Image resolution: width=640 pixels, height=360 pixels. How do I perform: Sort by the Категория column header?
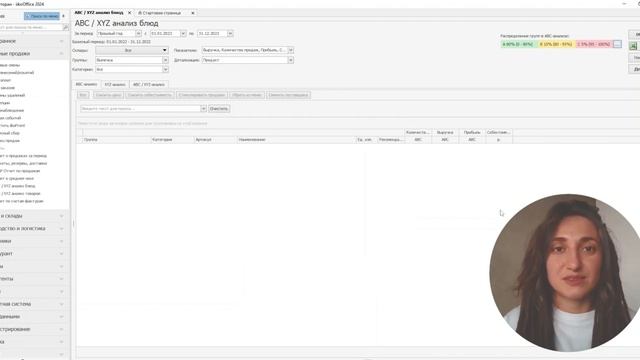tap(172, 140)
